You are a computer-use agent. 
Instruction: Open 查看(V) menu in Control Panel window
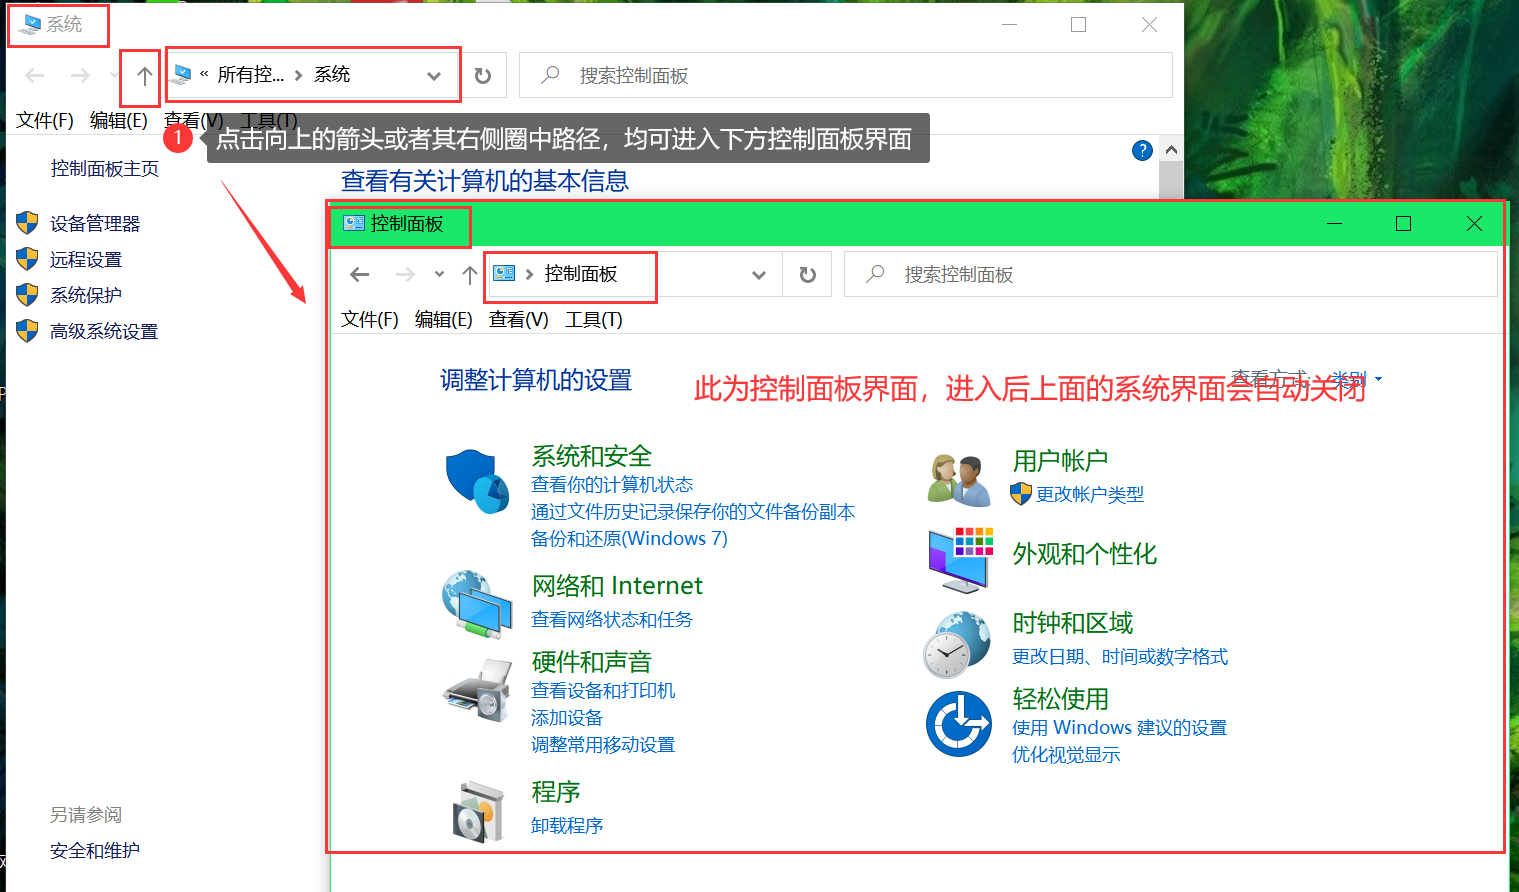coord(519,319)
